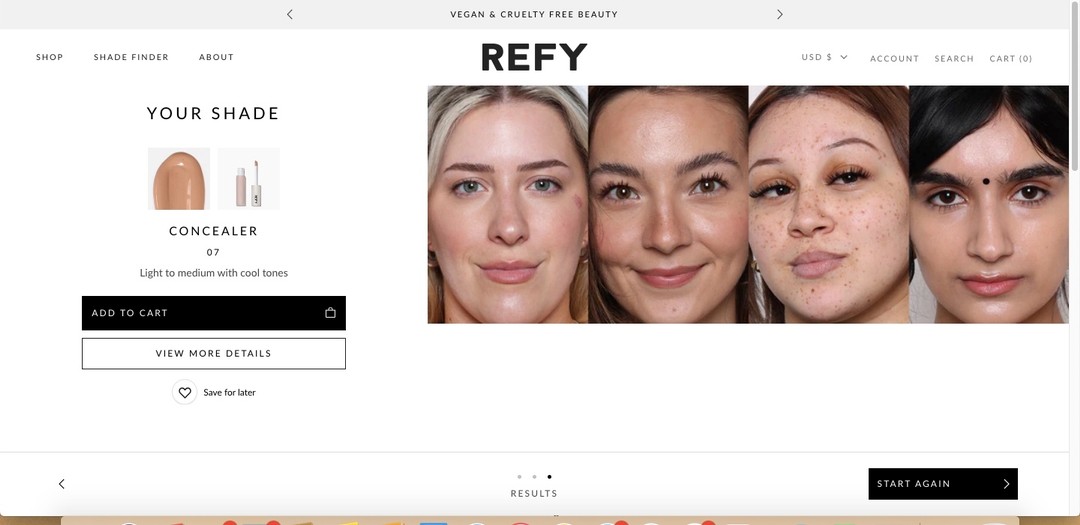Screen dimensions: 1080x525
Task: Select the concealer tube product thumbnail
Action: 249,178
